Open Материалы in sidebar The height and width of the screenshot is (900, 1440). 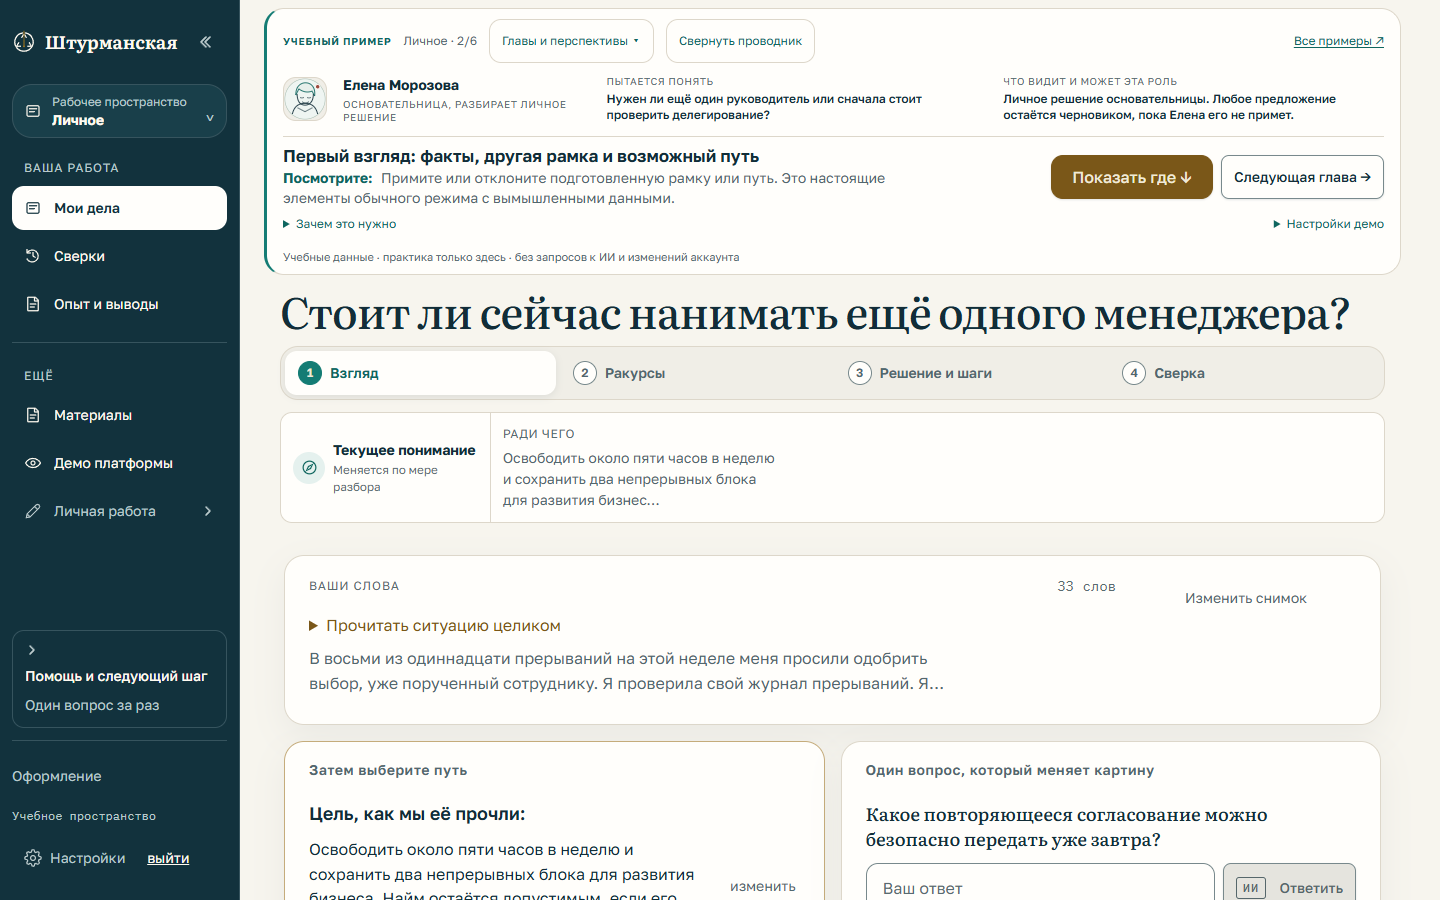point(119,415)
